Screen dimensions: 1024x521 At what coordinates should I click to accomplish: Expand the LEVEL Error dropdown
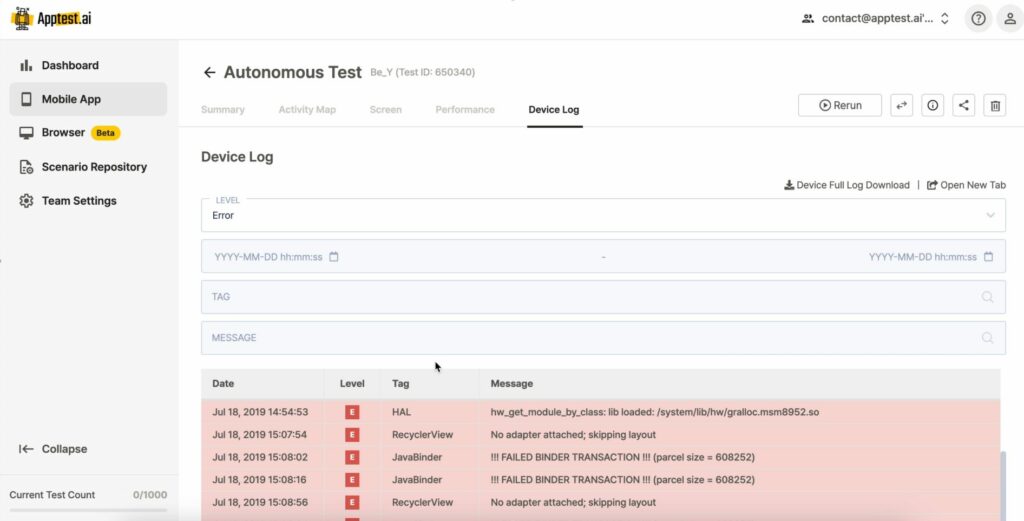(603, 215)
